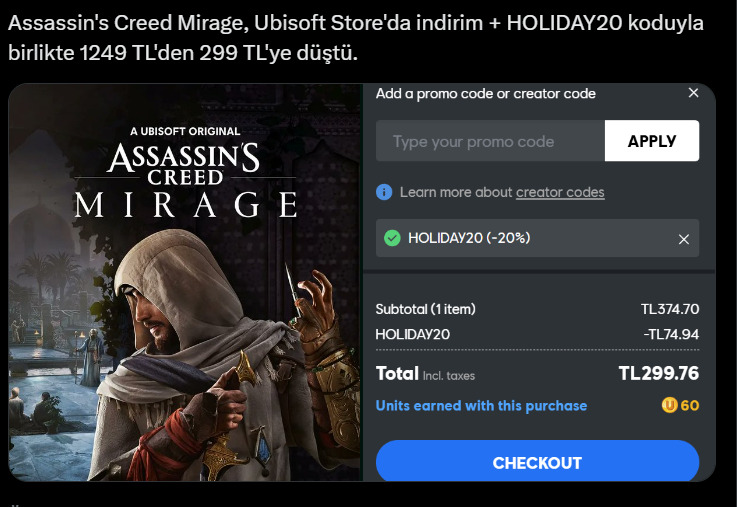Close the promo code panel

[x=693, y=93]
